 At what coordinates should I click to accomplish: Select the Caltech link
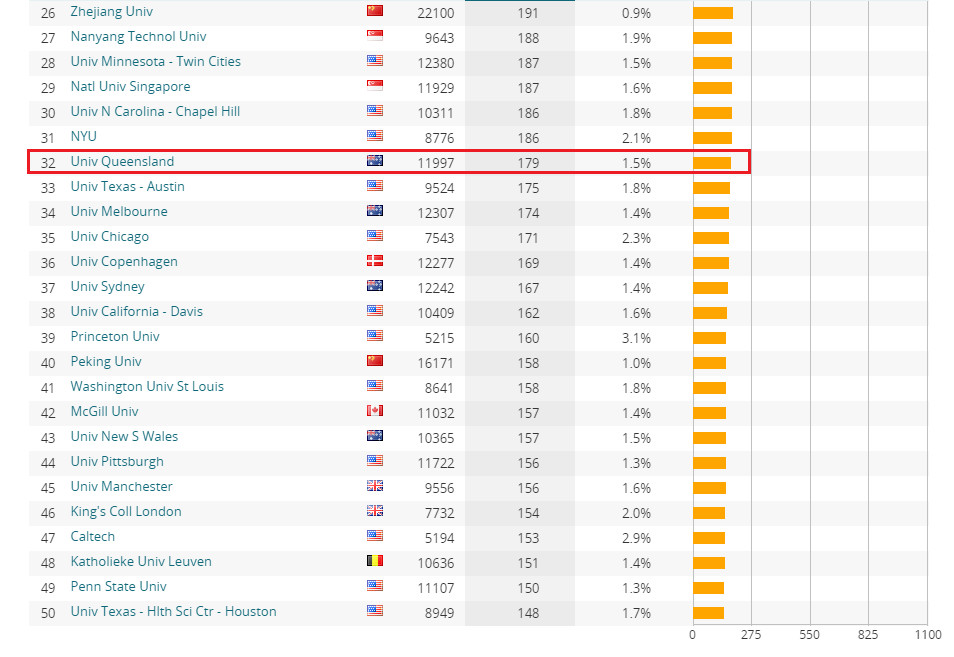[93, 536]
